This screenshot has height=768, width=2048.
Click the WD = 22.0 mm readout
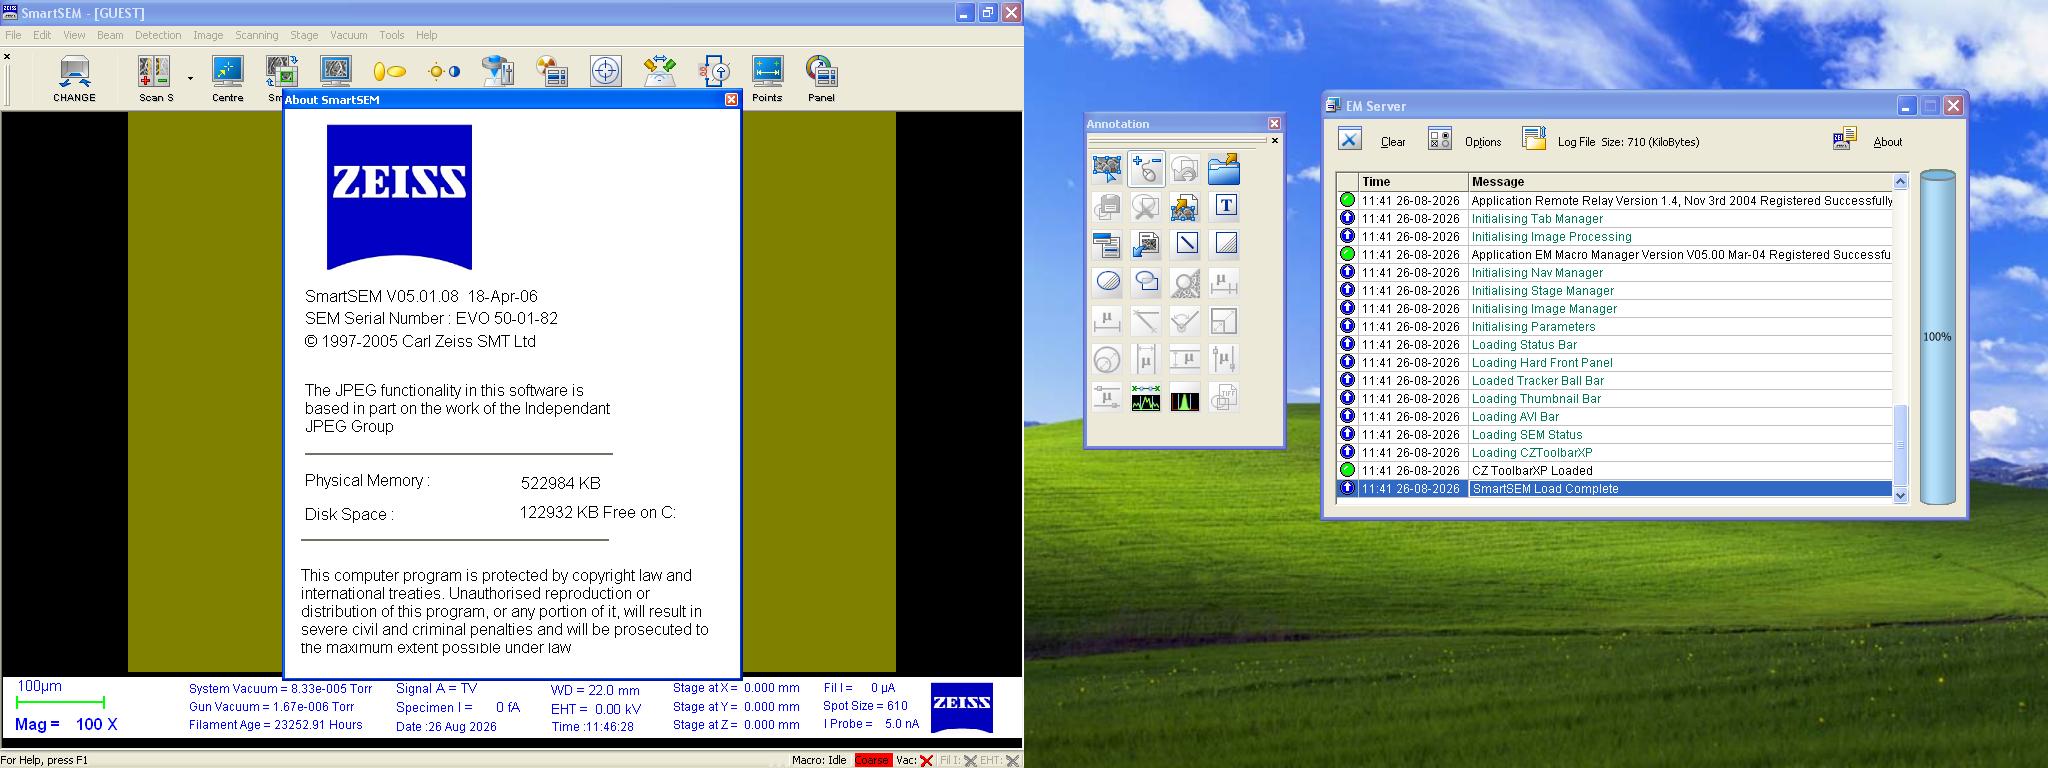coord(595,690)
